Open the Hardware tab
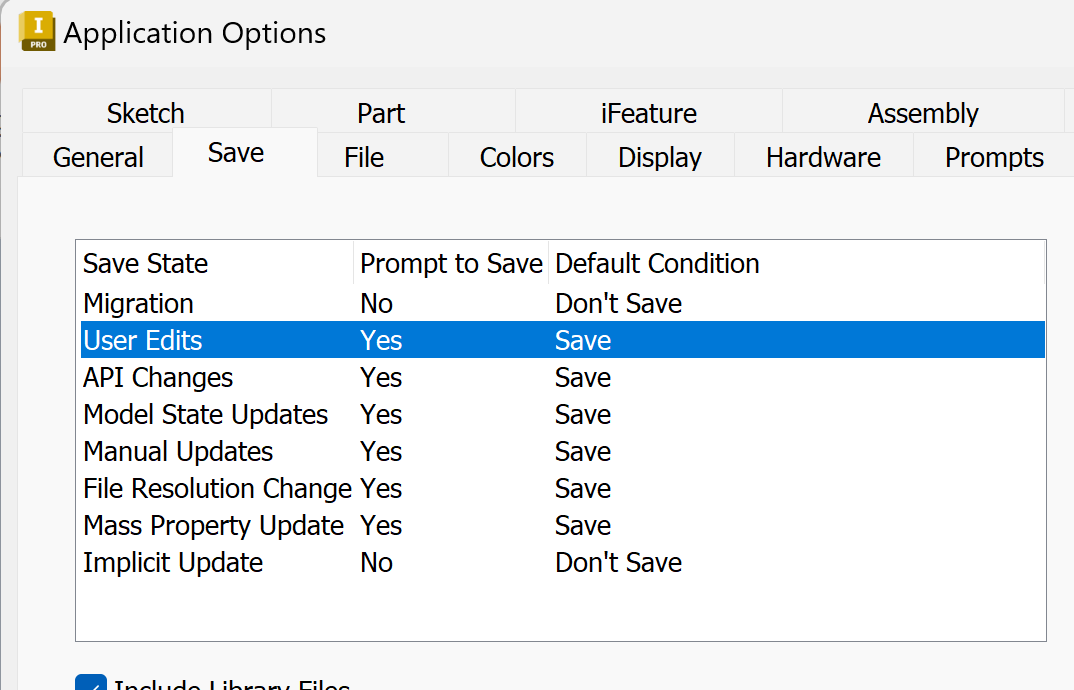 pos(823,156)
